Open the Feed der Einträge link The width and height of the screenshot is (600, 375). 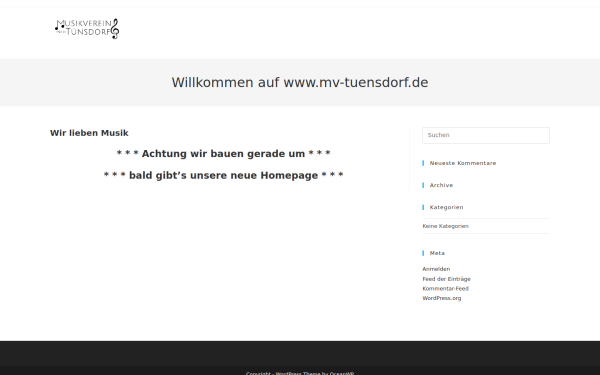[447, 279]
